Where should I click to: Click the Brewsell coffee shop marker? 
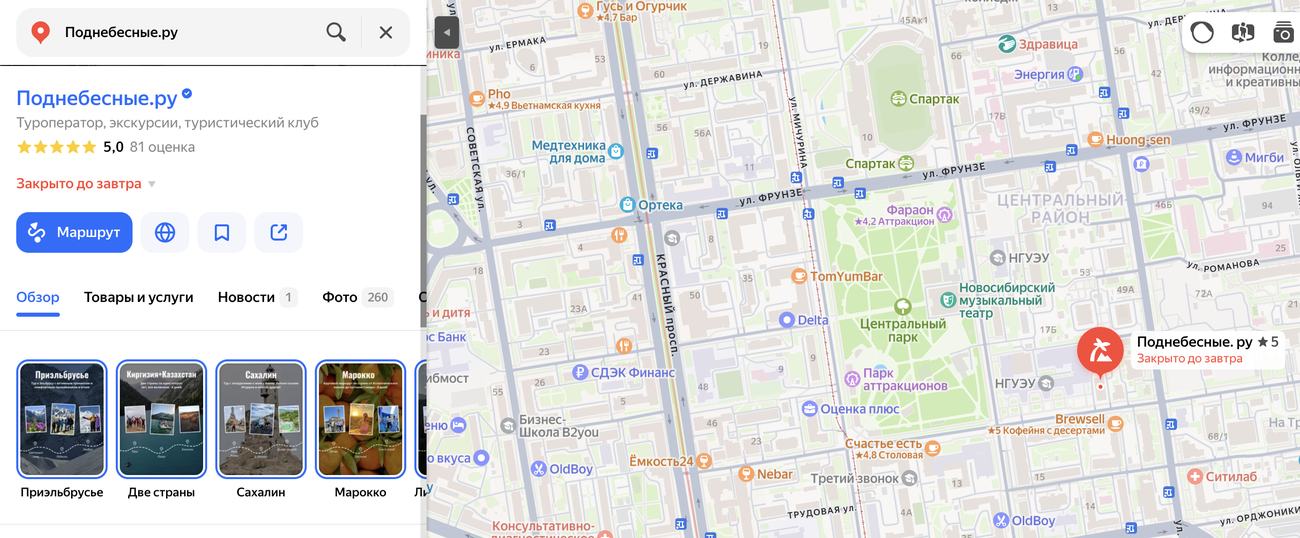[1117, 424]
